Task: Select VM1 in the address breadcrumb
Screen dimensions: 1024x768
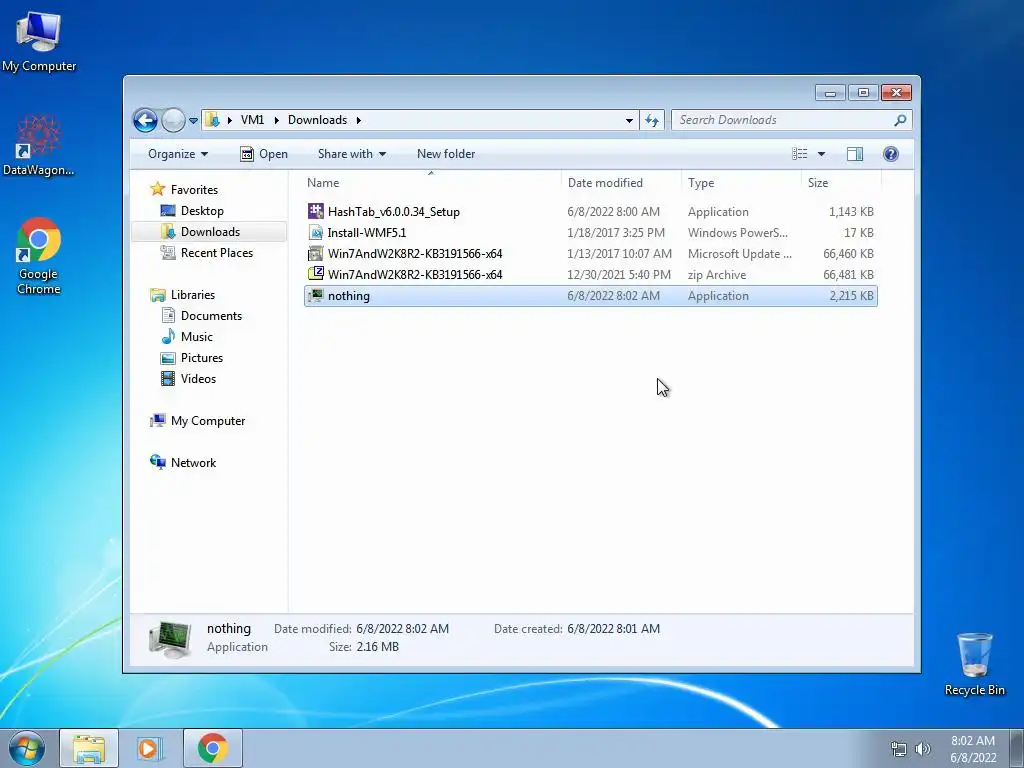Action: 253,120
